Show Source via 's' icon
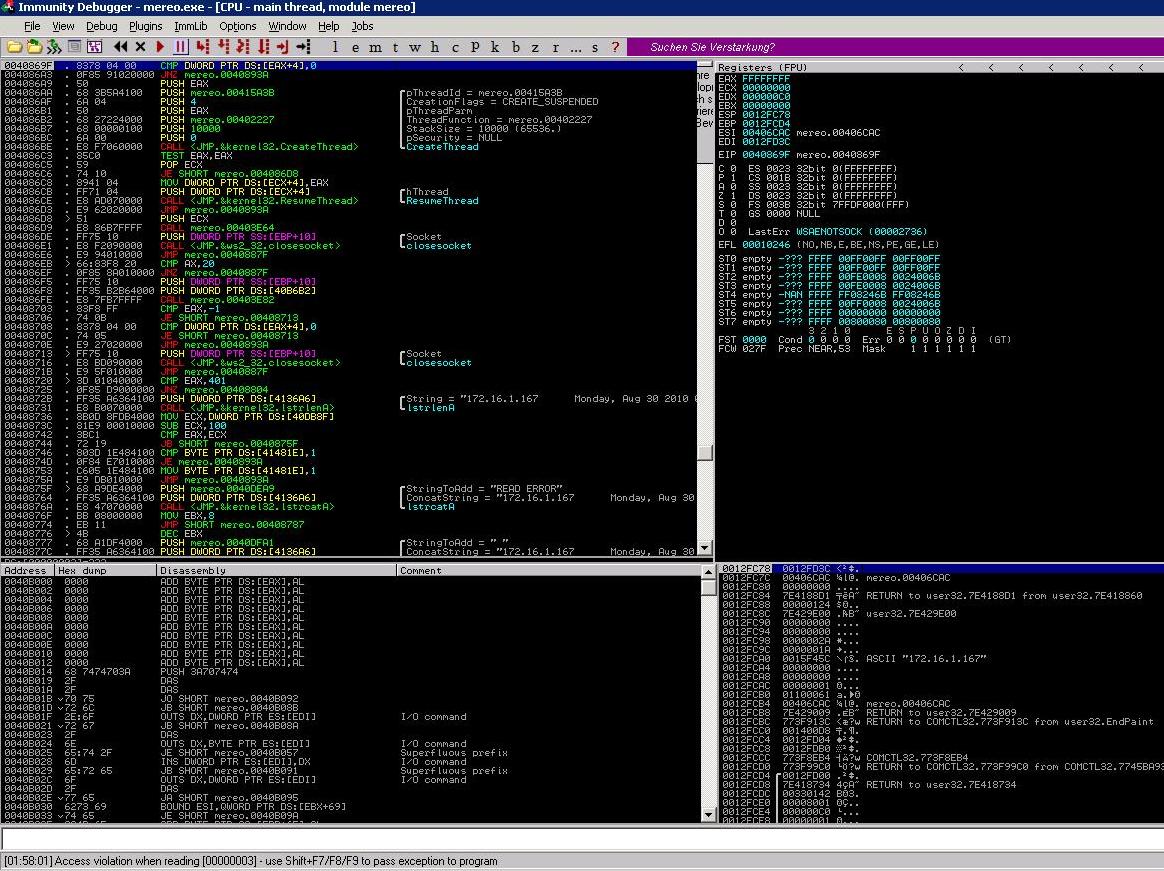 point(595,47)
